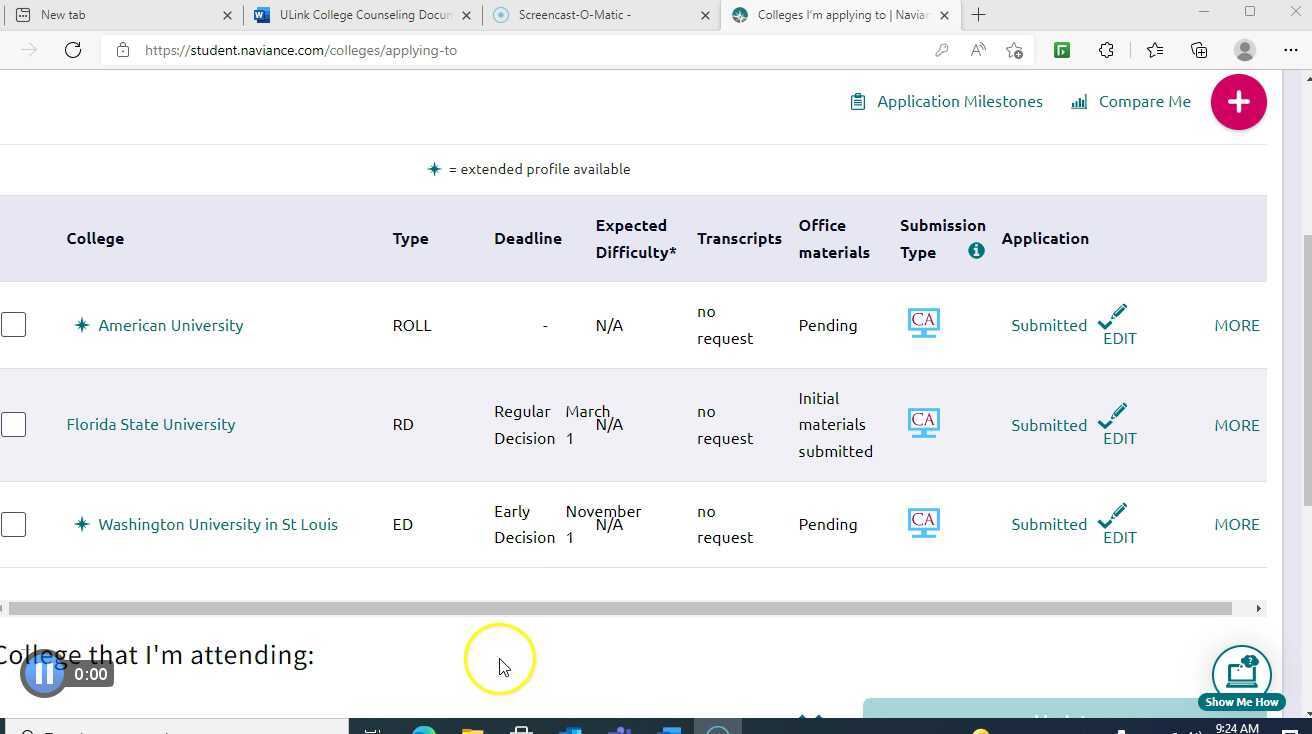Click Submitted status for American University
The height and width of the screenshot is (734, 1312).
(1048, 325)
